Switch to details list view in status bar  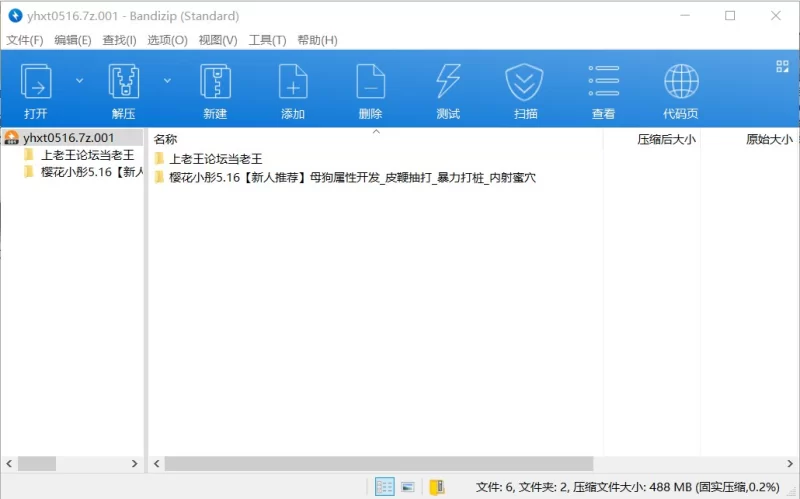coord(384,486)
